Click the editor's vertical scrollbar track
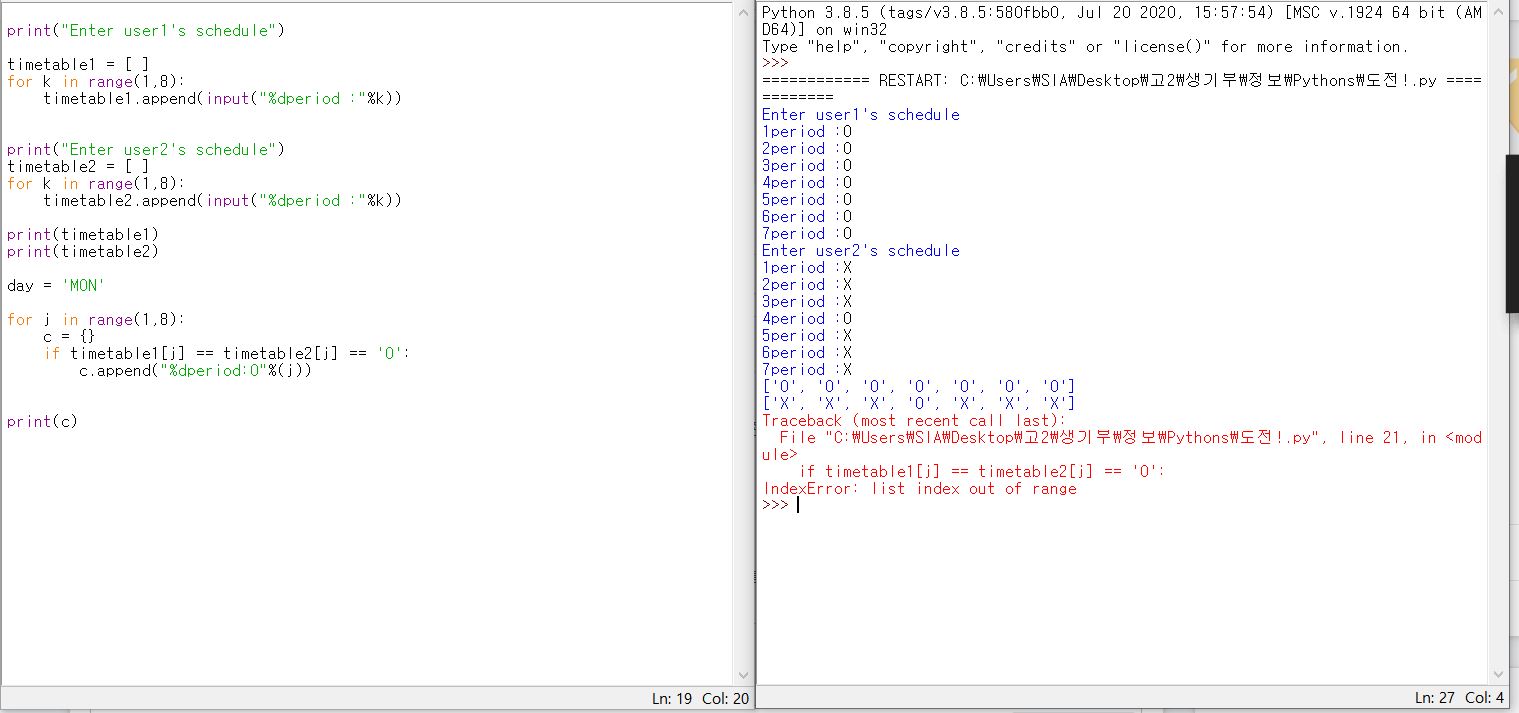 point(743,400)
